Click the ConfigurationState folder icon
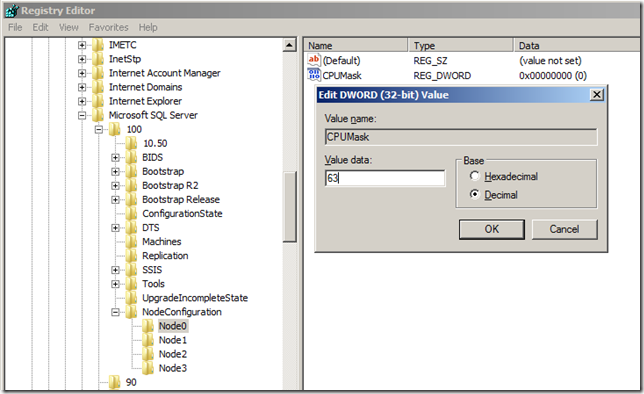The width and height of the screenshot is (644, 394). click(x=131, y=214)
